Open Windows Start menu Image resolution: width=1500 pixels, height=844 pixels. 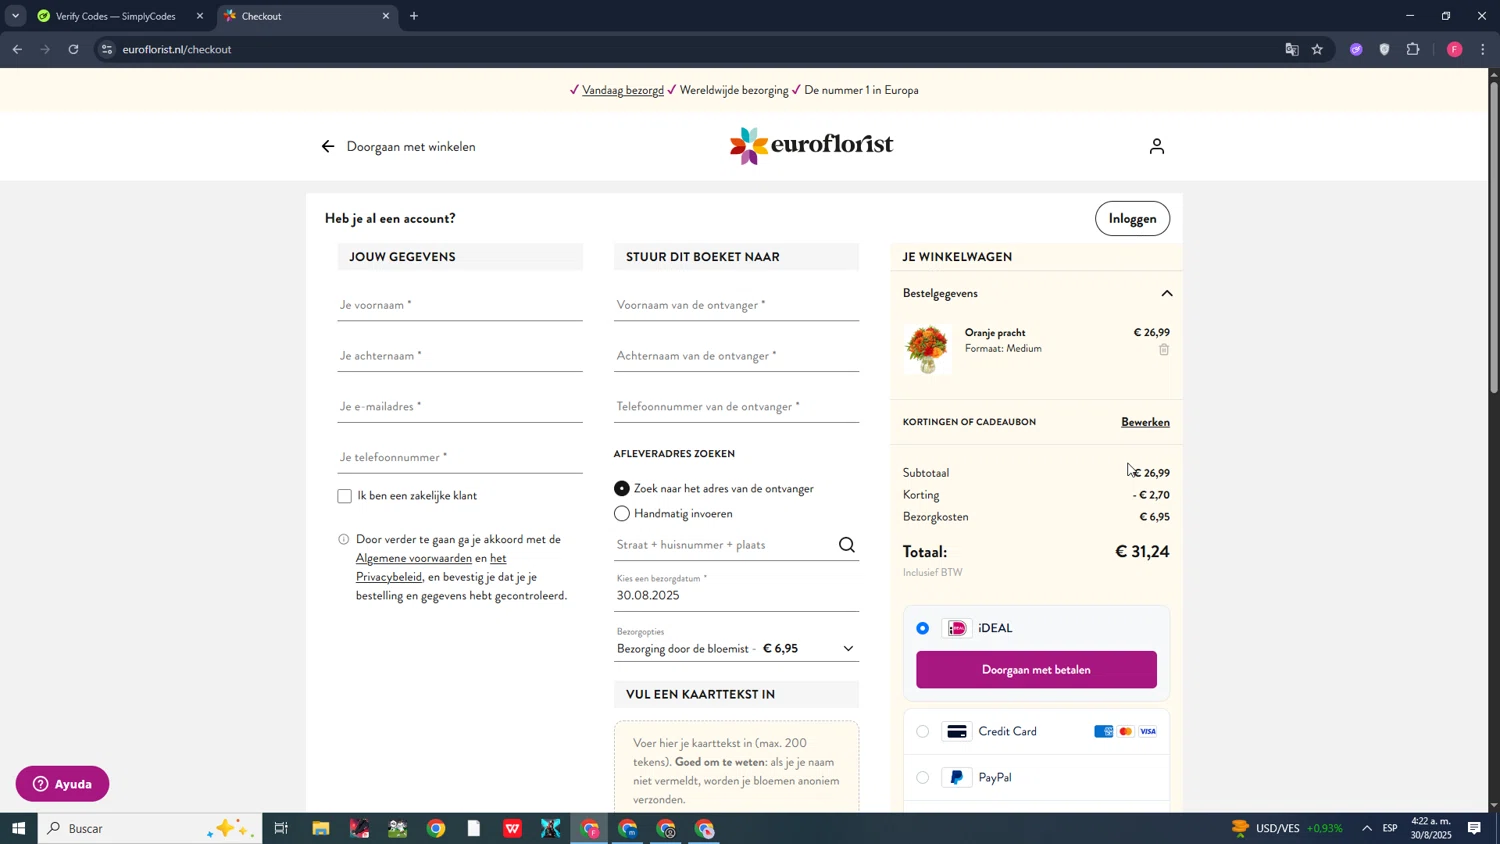(18, 828)
